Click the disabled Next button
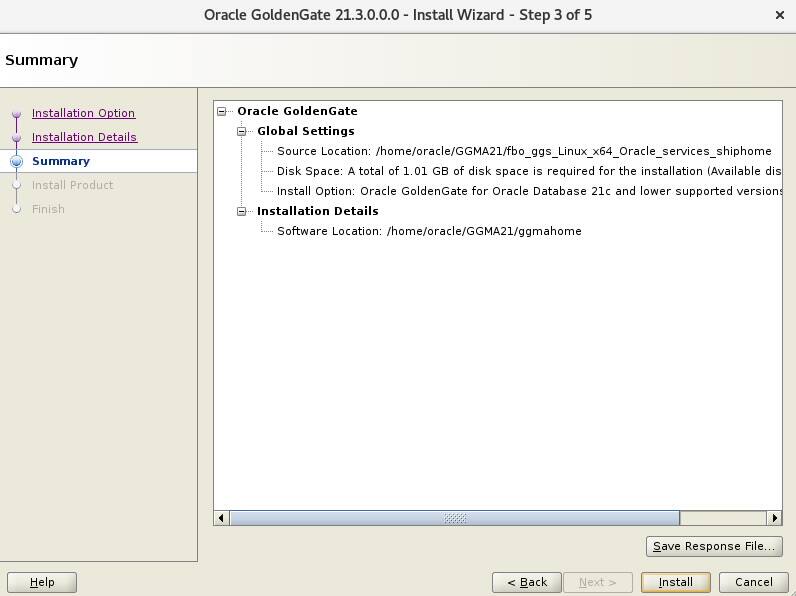This screenshot has height=596, width=796. (x=598, y=582)
